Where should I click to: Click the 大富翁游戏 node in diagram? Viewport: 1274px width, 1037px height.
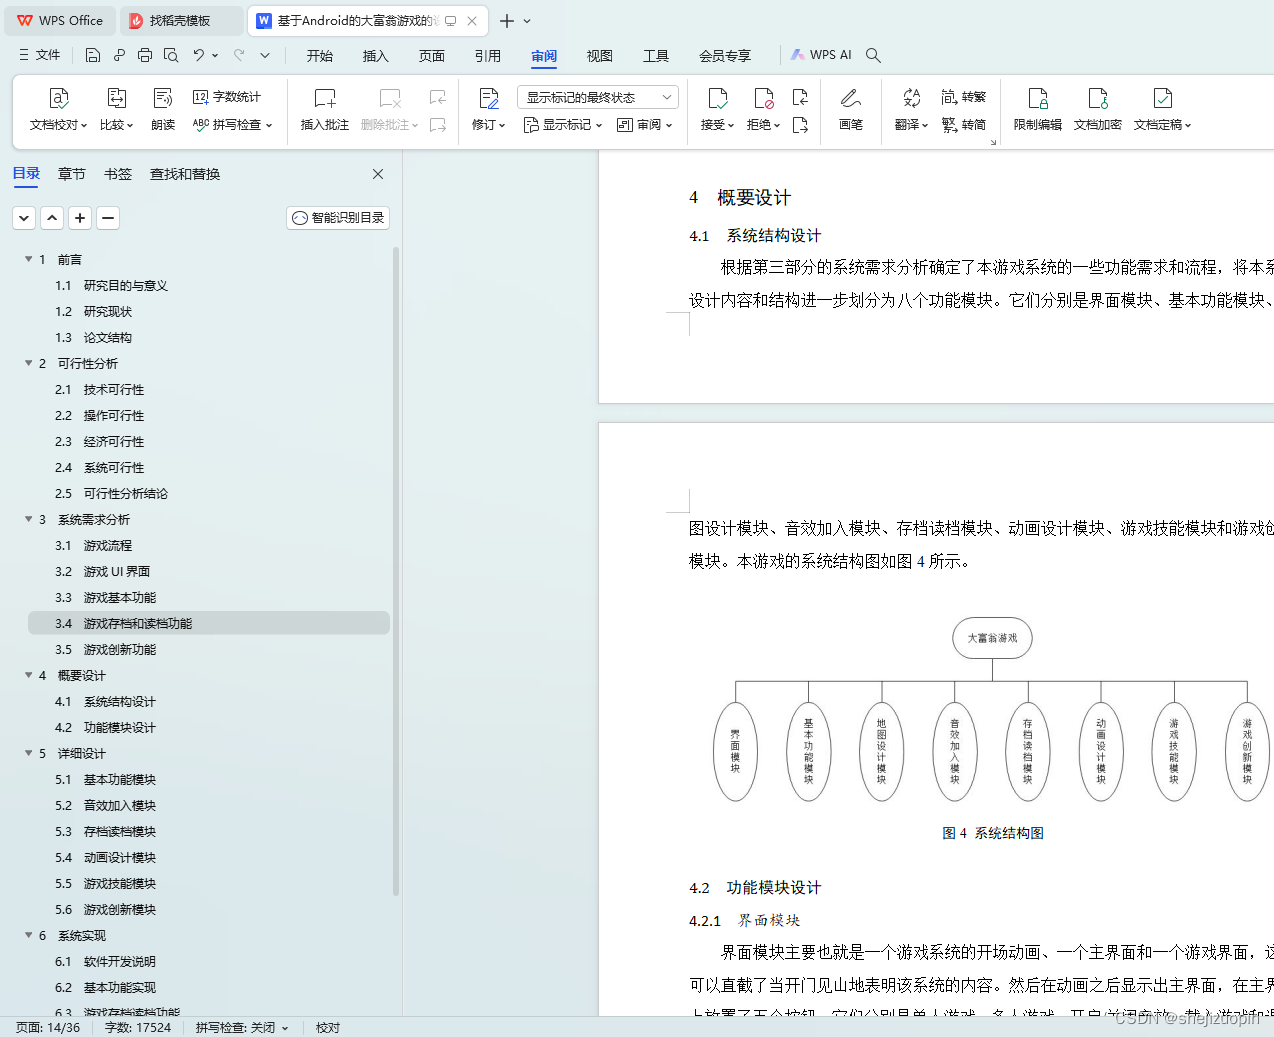[992, 638]
